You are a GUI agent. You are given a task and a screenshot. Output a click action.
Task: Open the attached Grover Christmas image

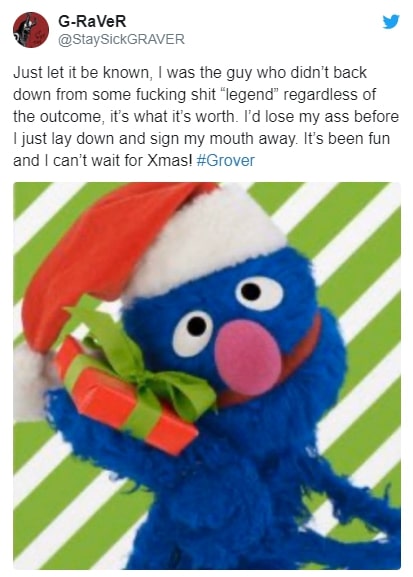point(207,376)
